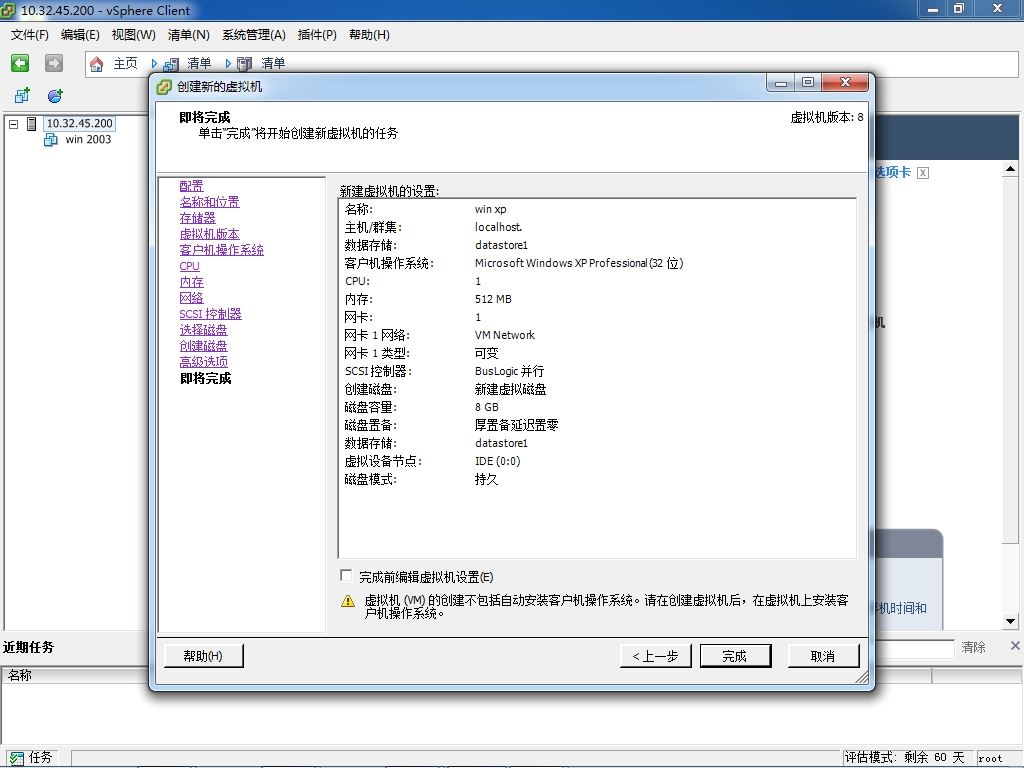
Task: Open the File (文件) menu
Action: point(29,35)
